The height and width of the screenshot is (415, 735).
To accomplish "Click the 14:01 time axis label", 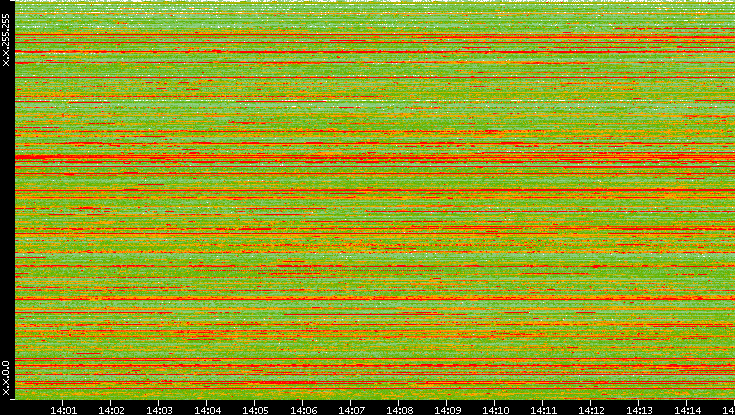I will [63, 410].
